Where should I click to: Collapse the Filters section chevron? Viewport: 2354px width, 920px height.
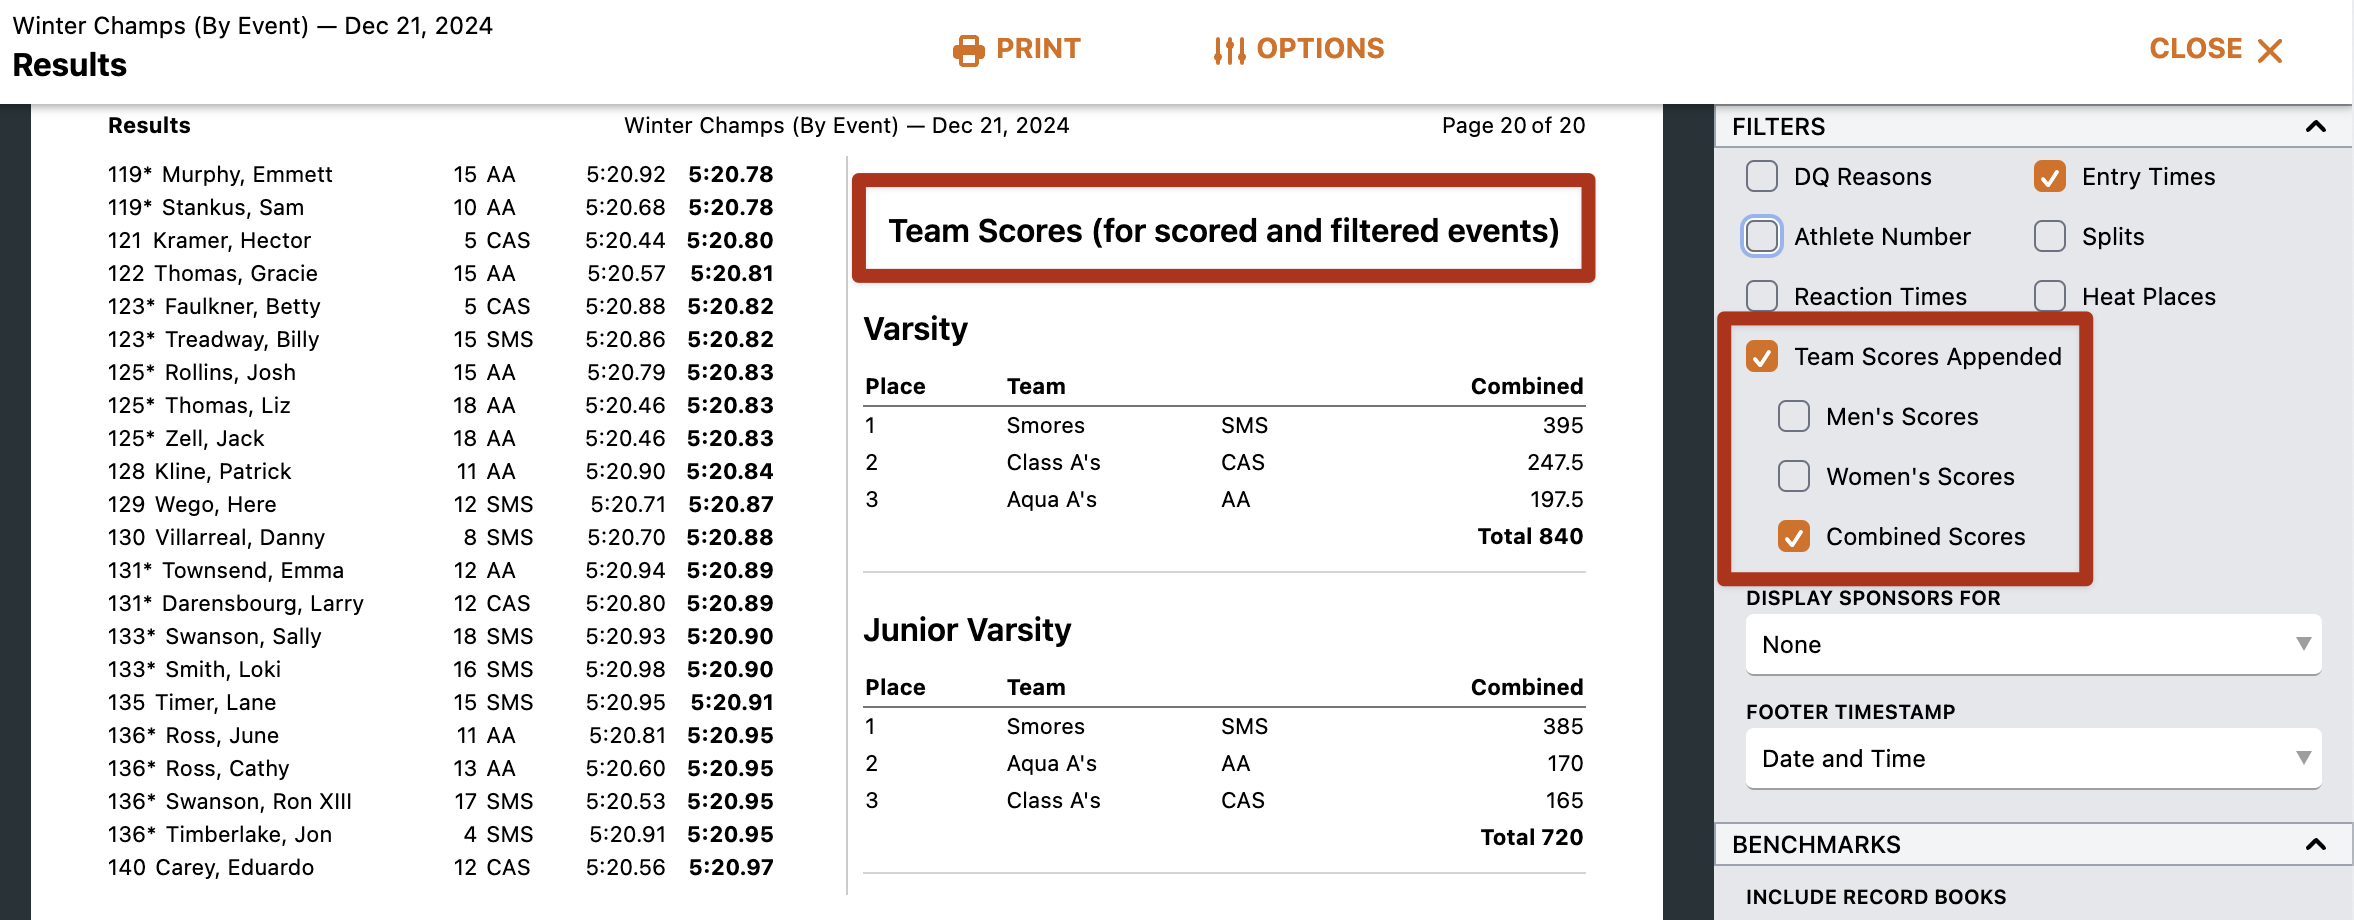pyautogui.click(x=2315, y=127)
